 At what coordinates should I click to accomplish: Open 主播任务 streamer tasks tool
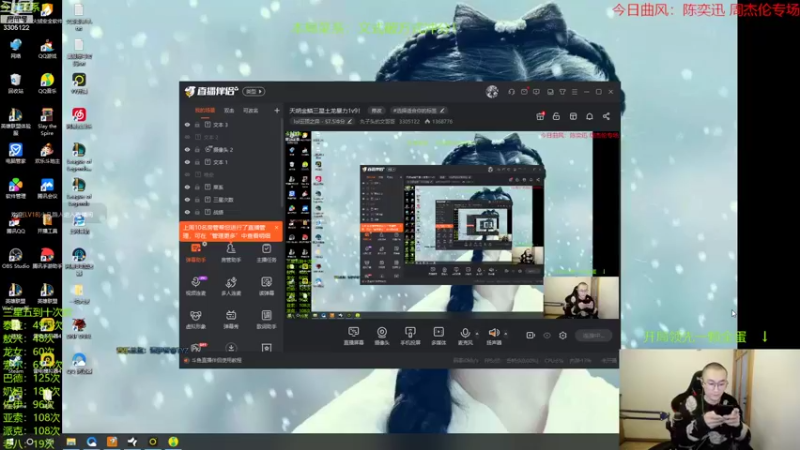pyautogui.click(x=266, y=253)
